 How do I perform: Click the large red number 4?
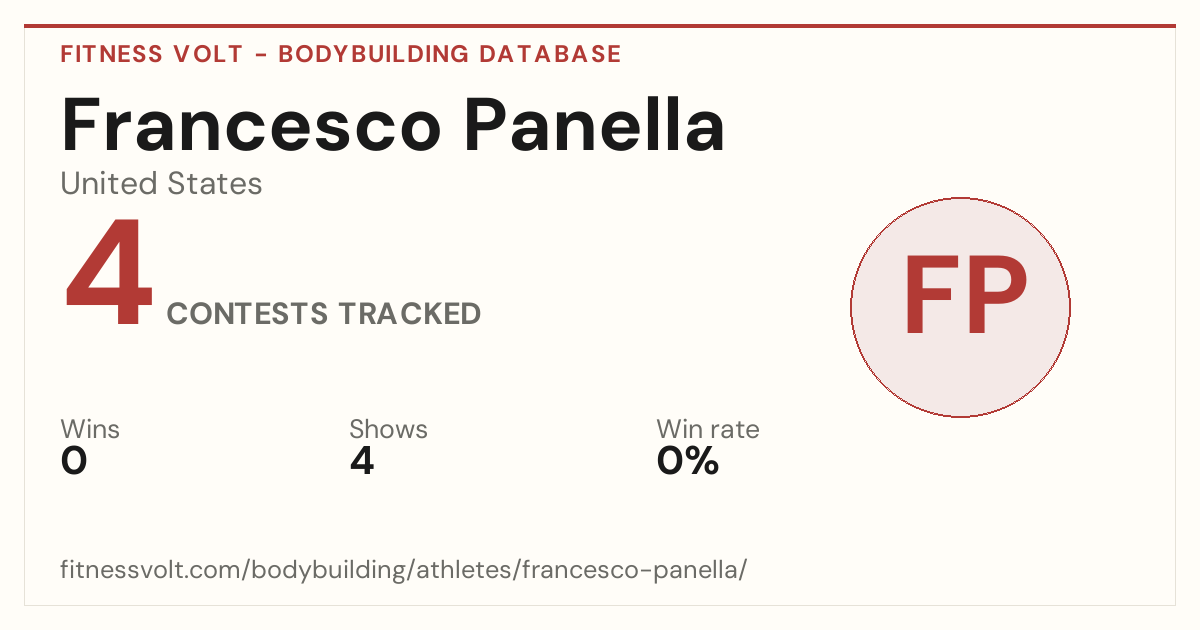[108, 273]
